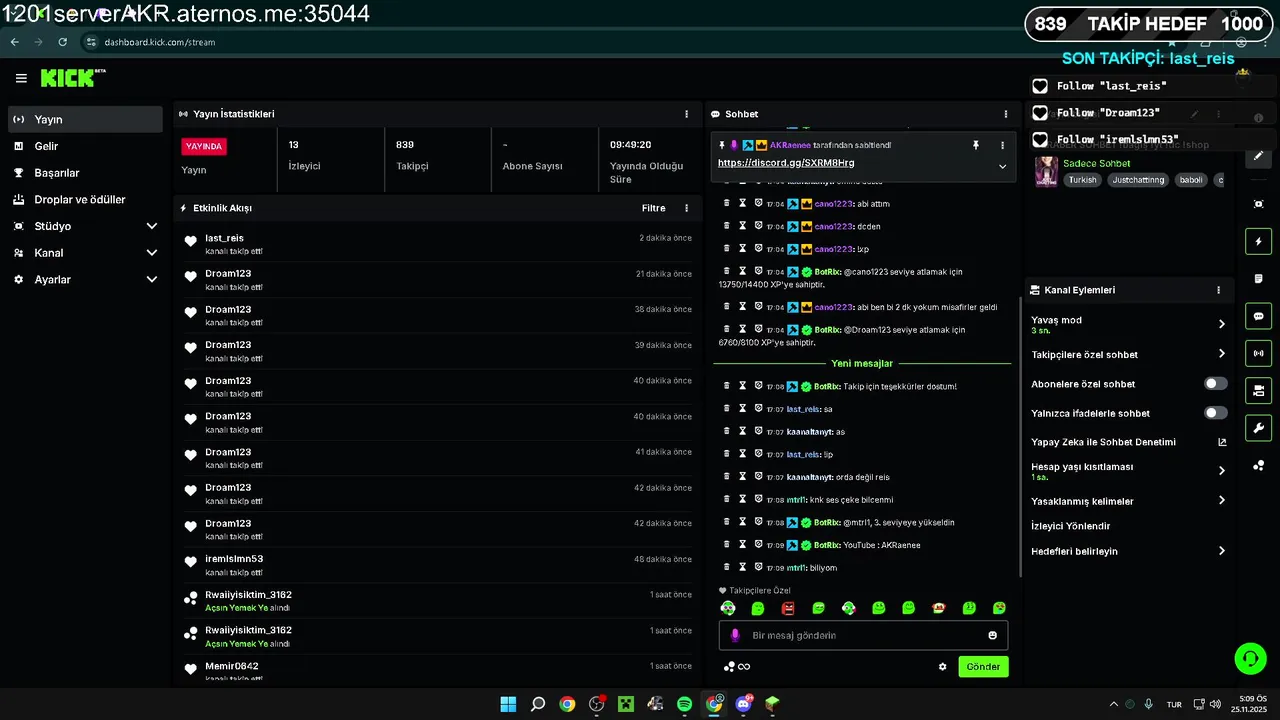Open the discord.gg/SXRM8Hrg link

[786, 163]
